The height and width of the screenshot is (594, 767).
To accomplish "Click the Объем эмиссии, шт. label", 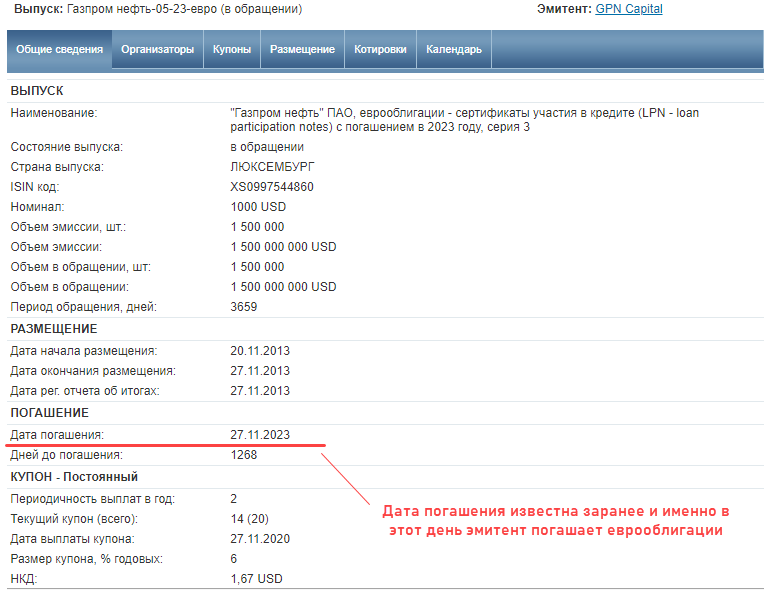I will click(x=68, y=227).
